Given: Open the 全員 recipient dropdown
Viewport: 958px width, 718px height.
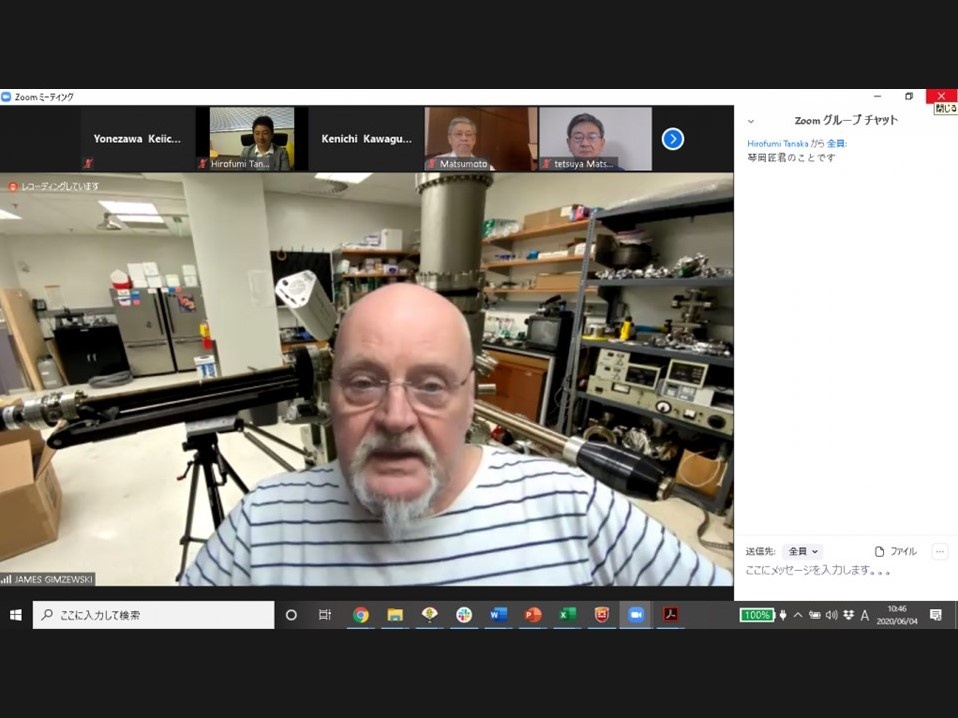Looking at the screenshot, I should [x=803, y=551].
